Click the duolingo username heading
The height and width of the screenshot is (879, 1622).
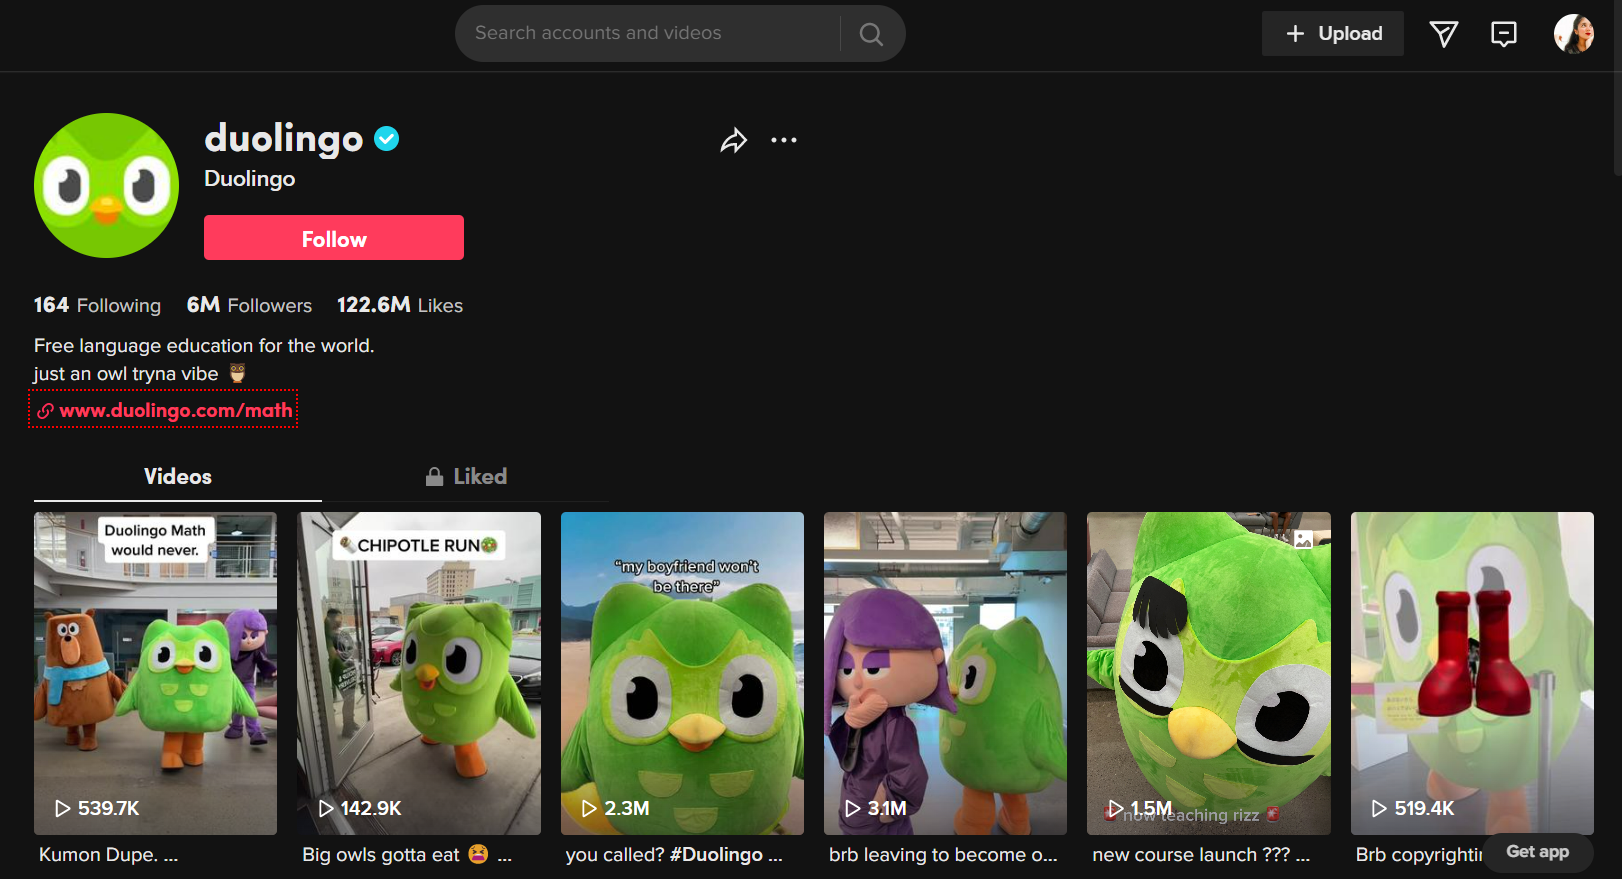point(284,138)
